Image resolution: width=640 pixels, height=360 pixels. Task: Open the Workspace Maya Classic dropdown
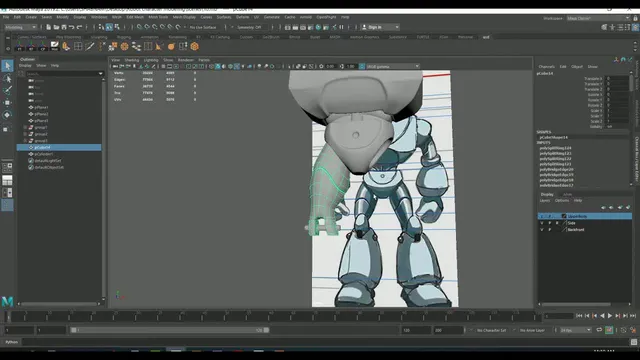[x=598, y=18]
